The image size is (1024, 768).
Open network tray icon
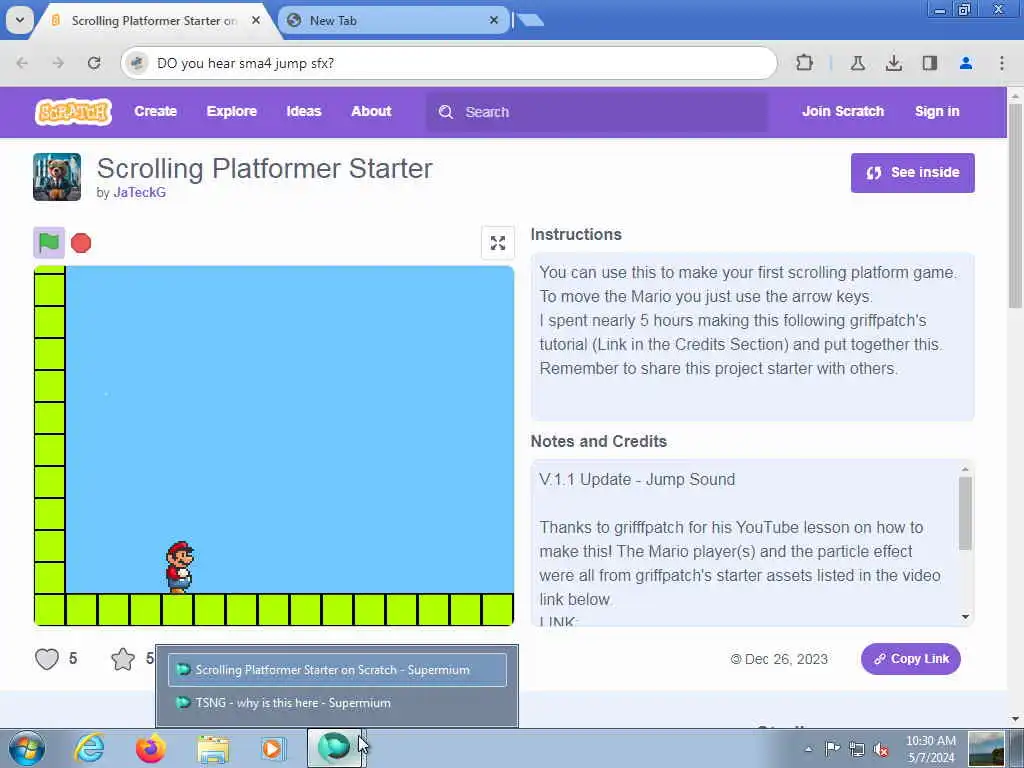pos(857,749)
